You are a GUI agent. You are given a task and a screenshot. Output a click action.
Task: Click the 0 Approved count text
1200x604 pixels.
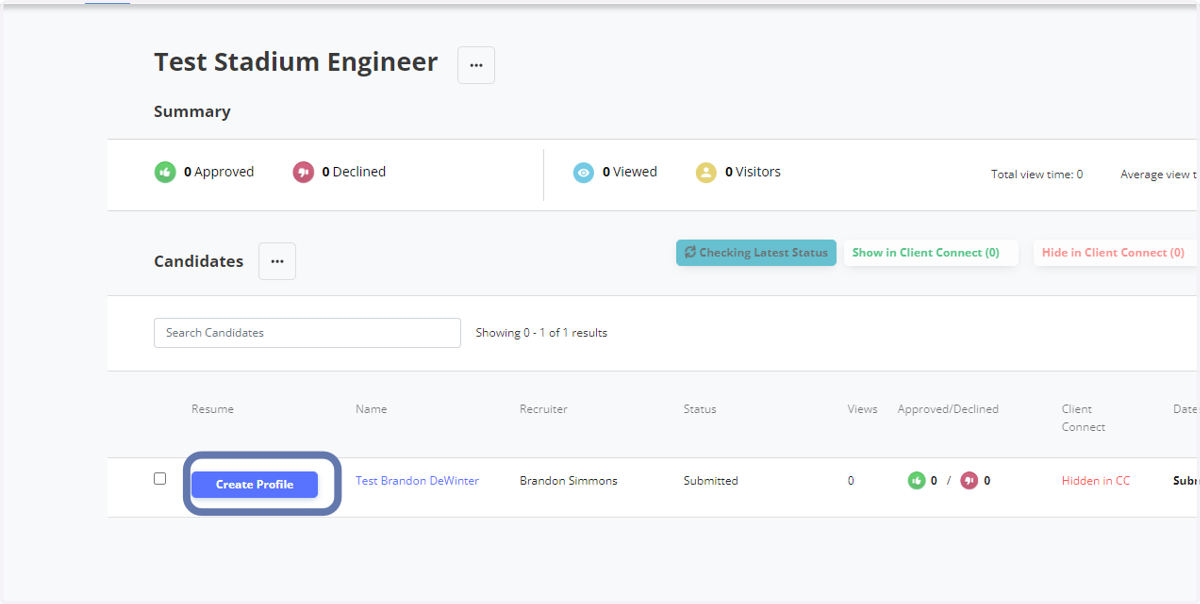click(219, 172)
